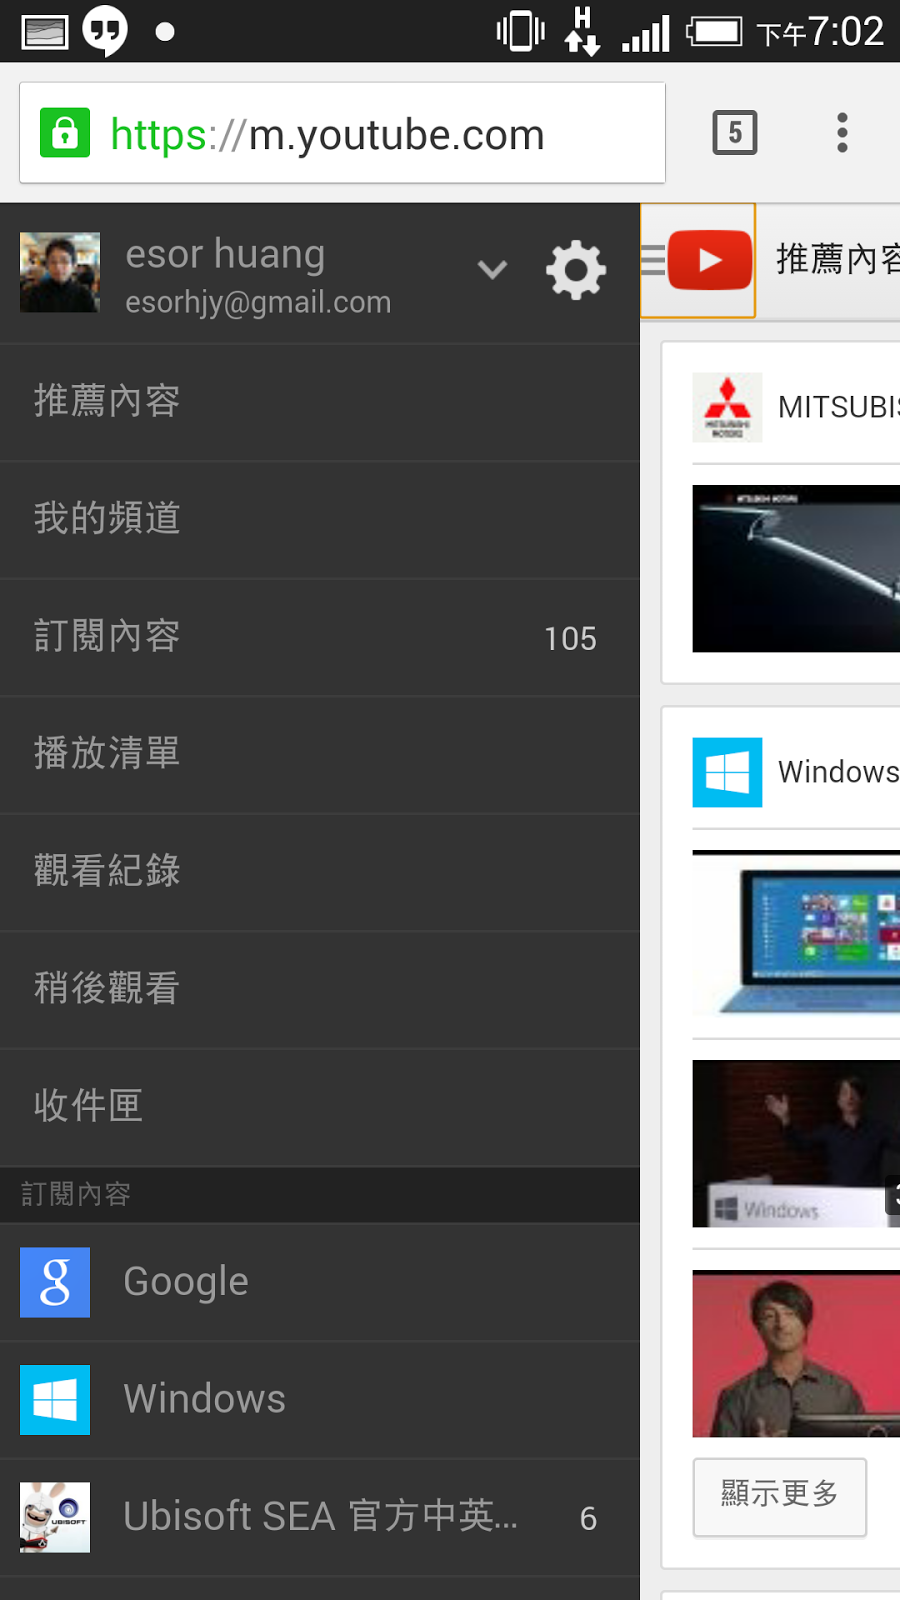
Task: Open Windows tablet video thumbnail
Action: click(796, 934)
